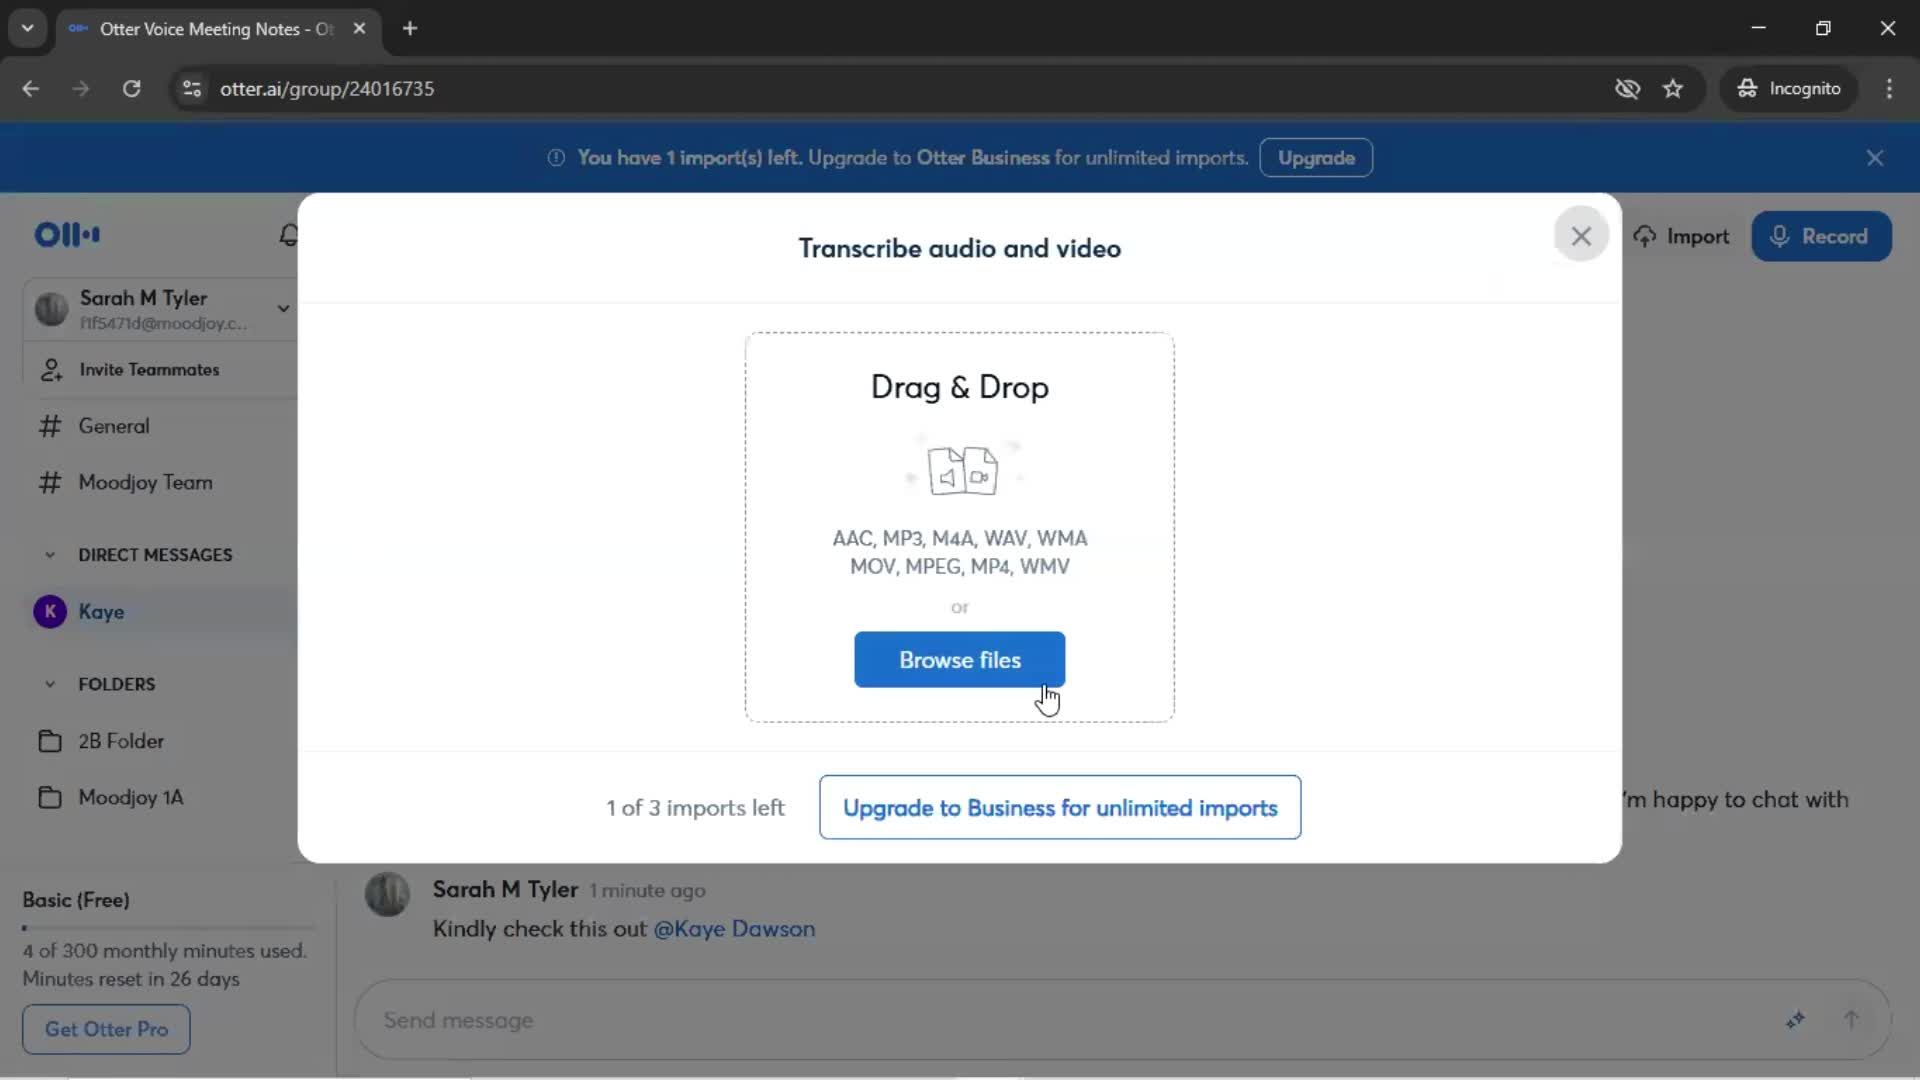Viewport: 1920px width, 1080px height.
Task: Open the Chrome three-dot menu
Action: click(x=1889, y=89)
